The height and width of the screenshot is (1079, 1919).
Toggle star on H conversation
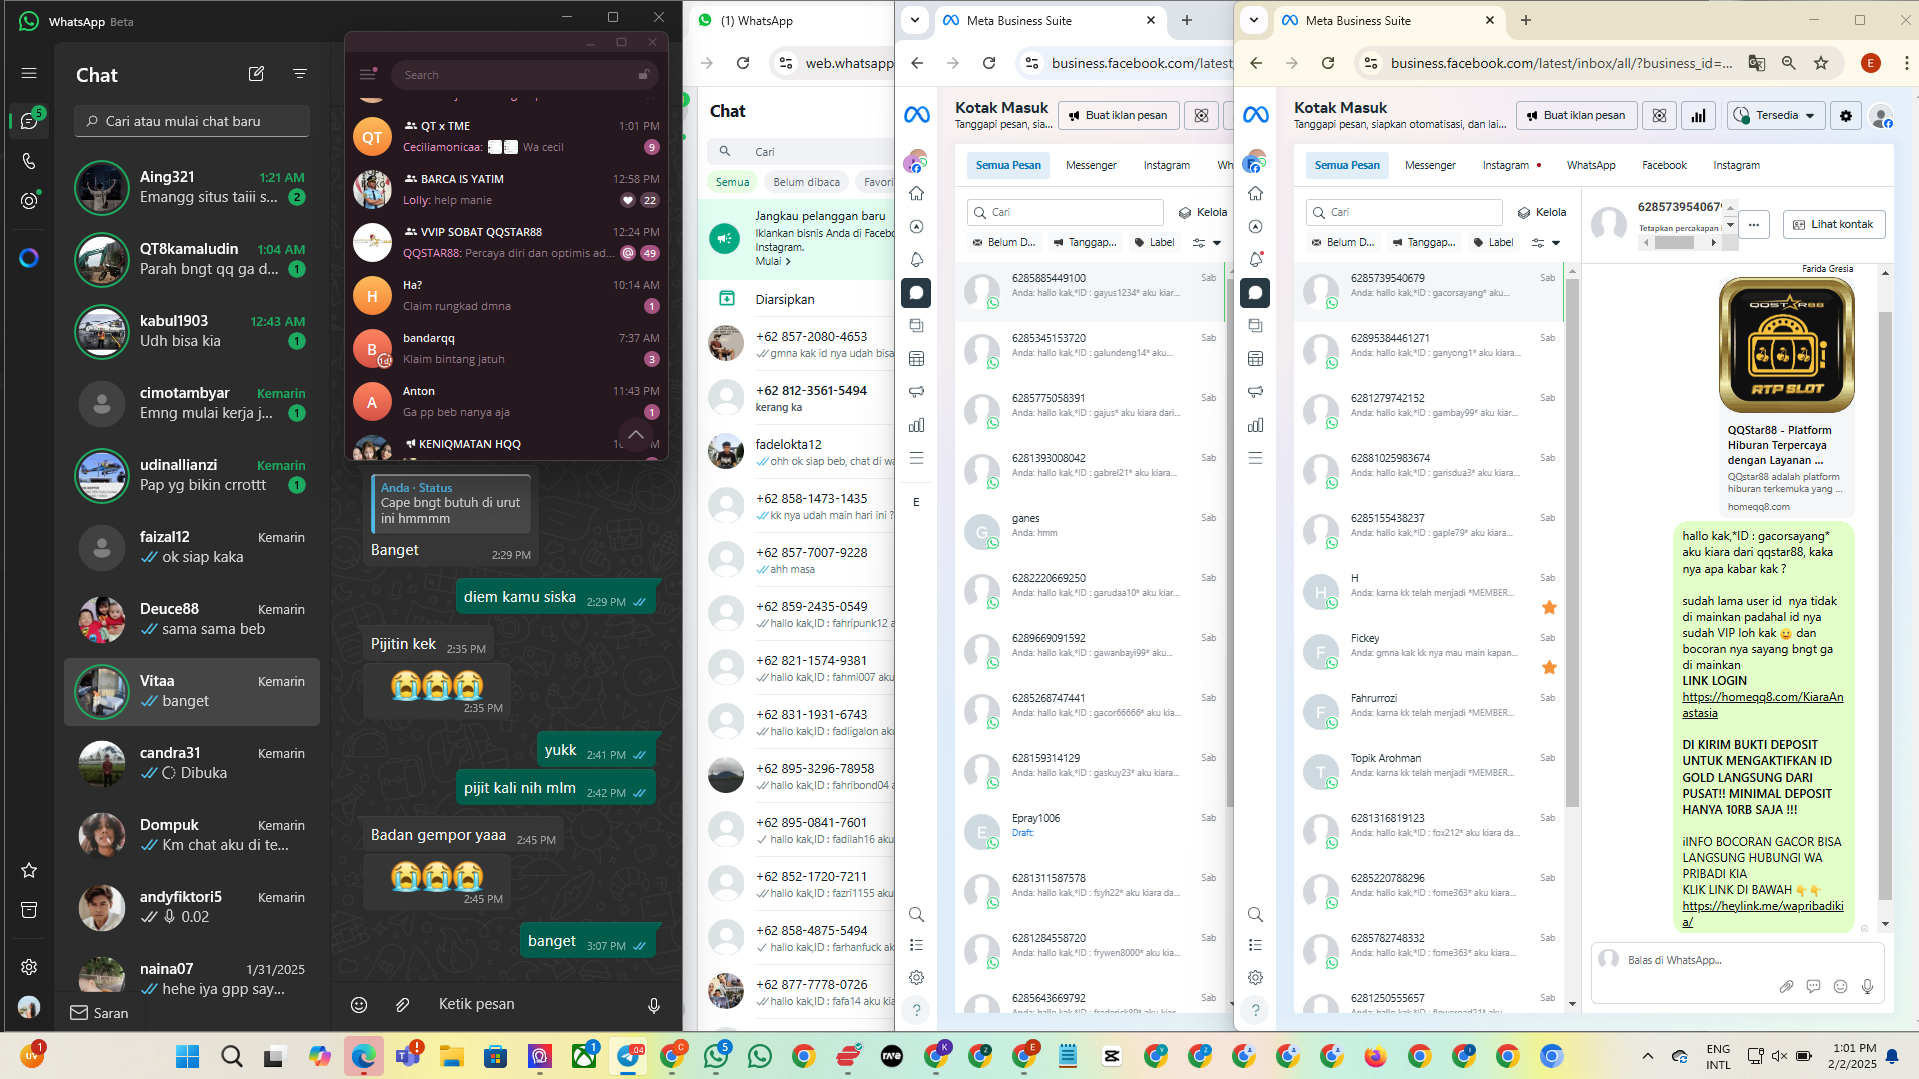tap(1549, 607)
